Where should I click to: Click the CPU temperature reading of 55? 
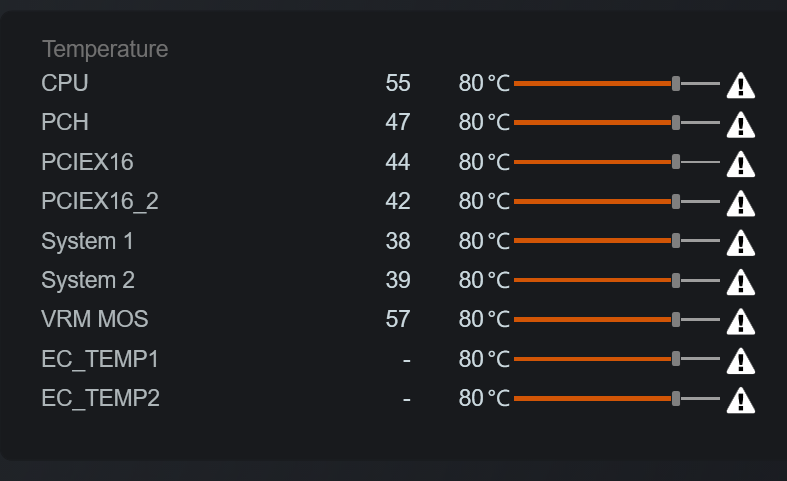[398, 83]
